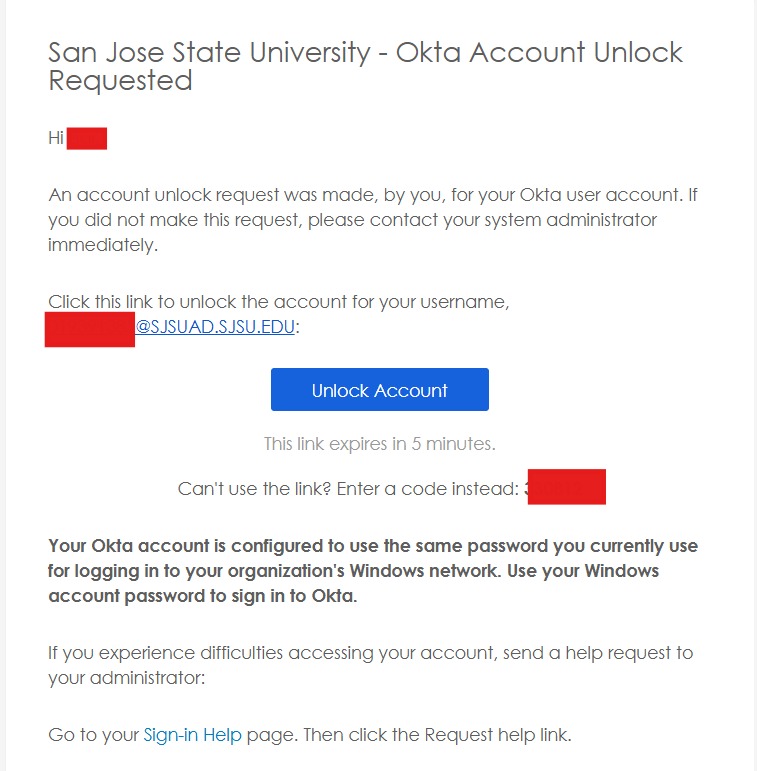Click the redacted unlock code box
Screen dimensions: 757x771
pos(567,487)
